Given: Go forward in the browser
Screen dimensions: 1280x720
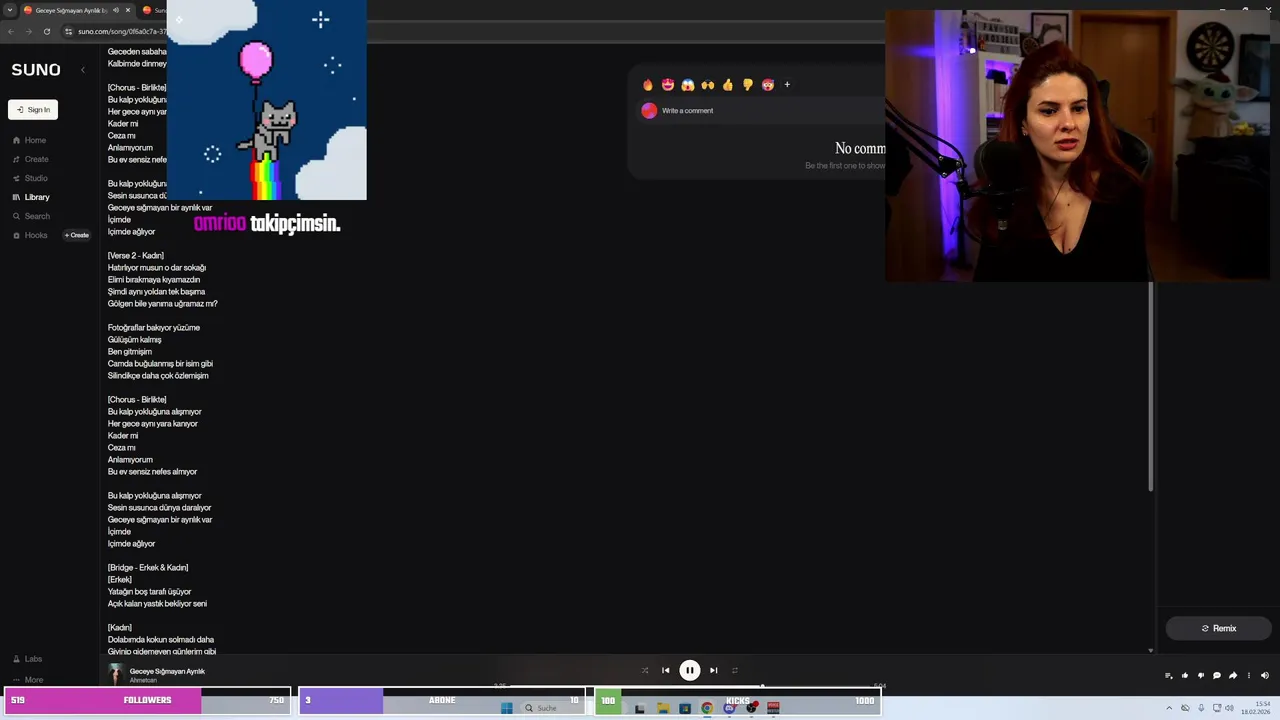Looking at the screenshot, I should pyautogui.click(x=28, y=31).
